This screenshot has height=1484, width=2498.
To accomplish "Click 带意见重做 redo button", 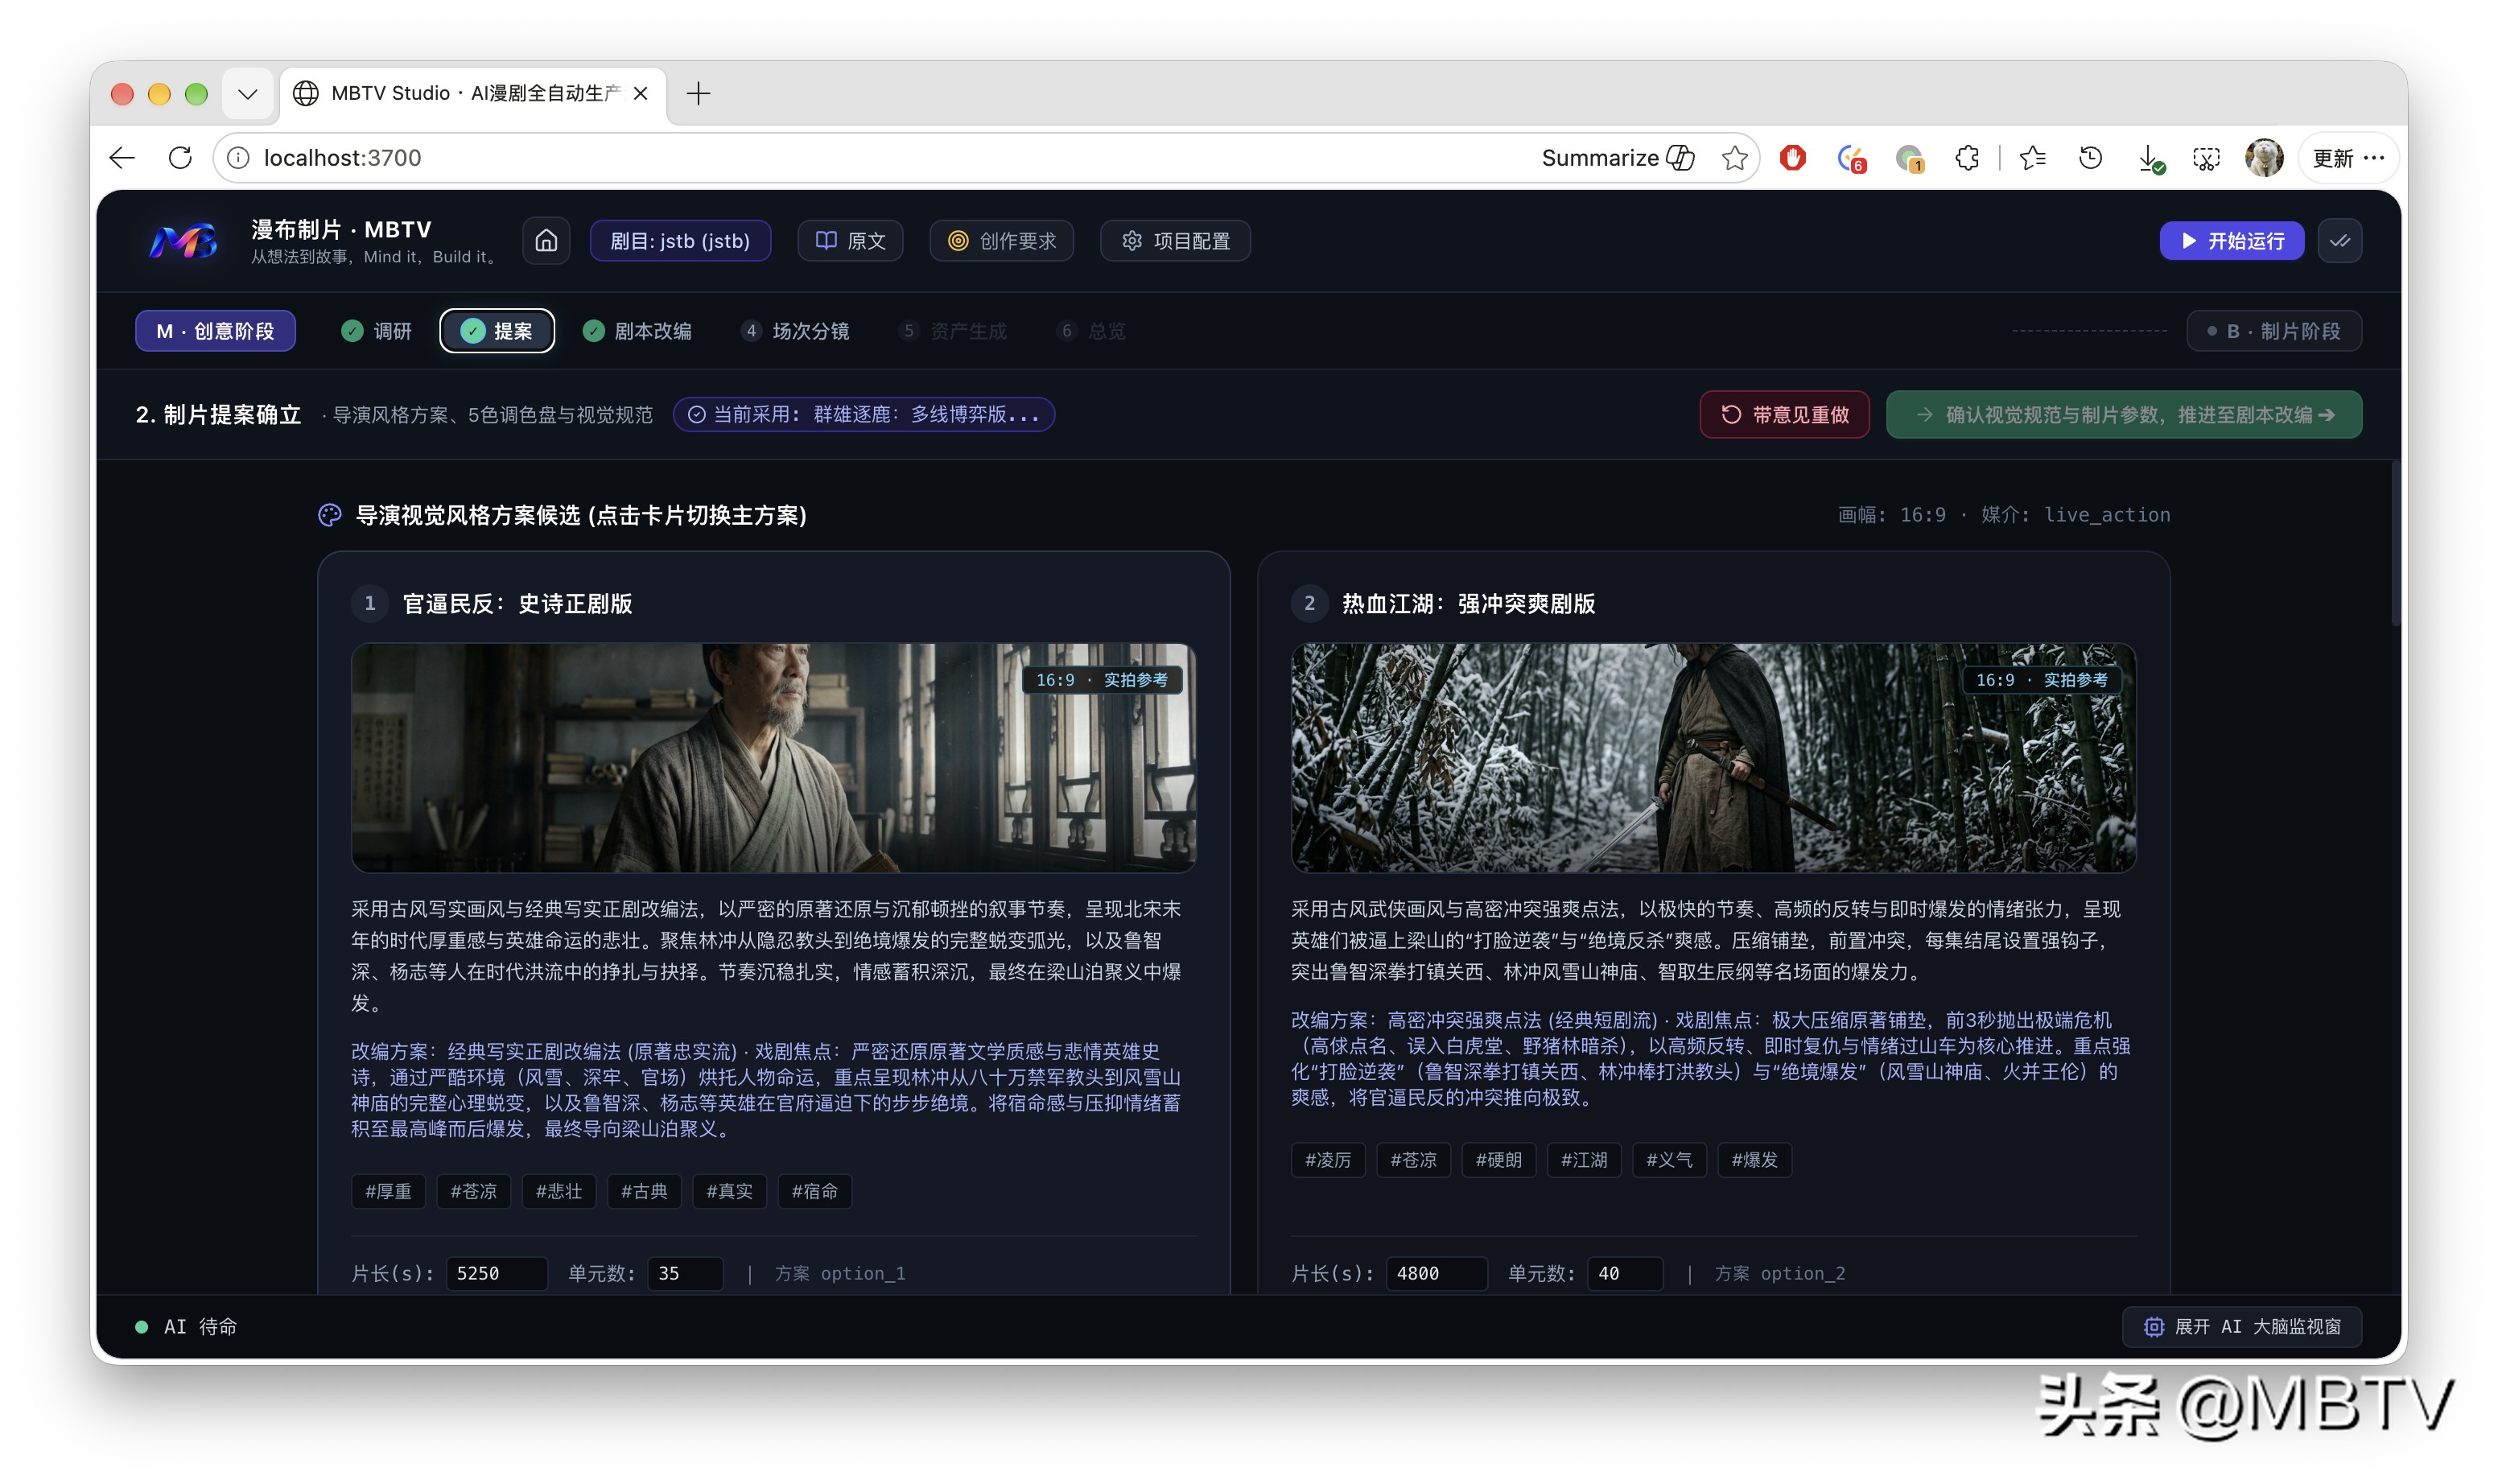I will [1784, 415].
